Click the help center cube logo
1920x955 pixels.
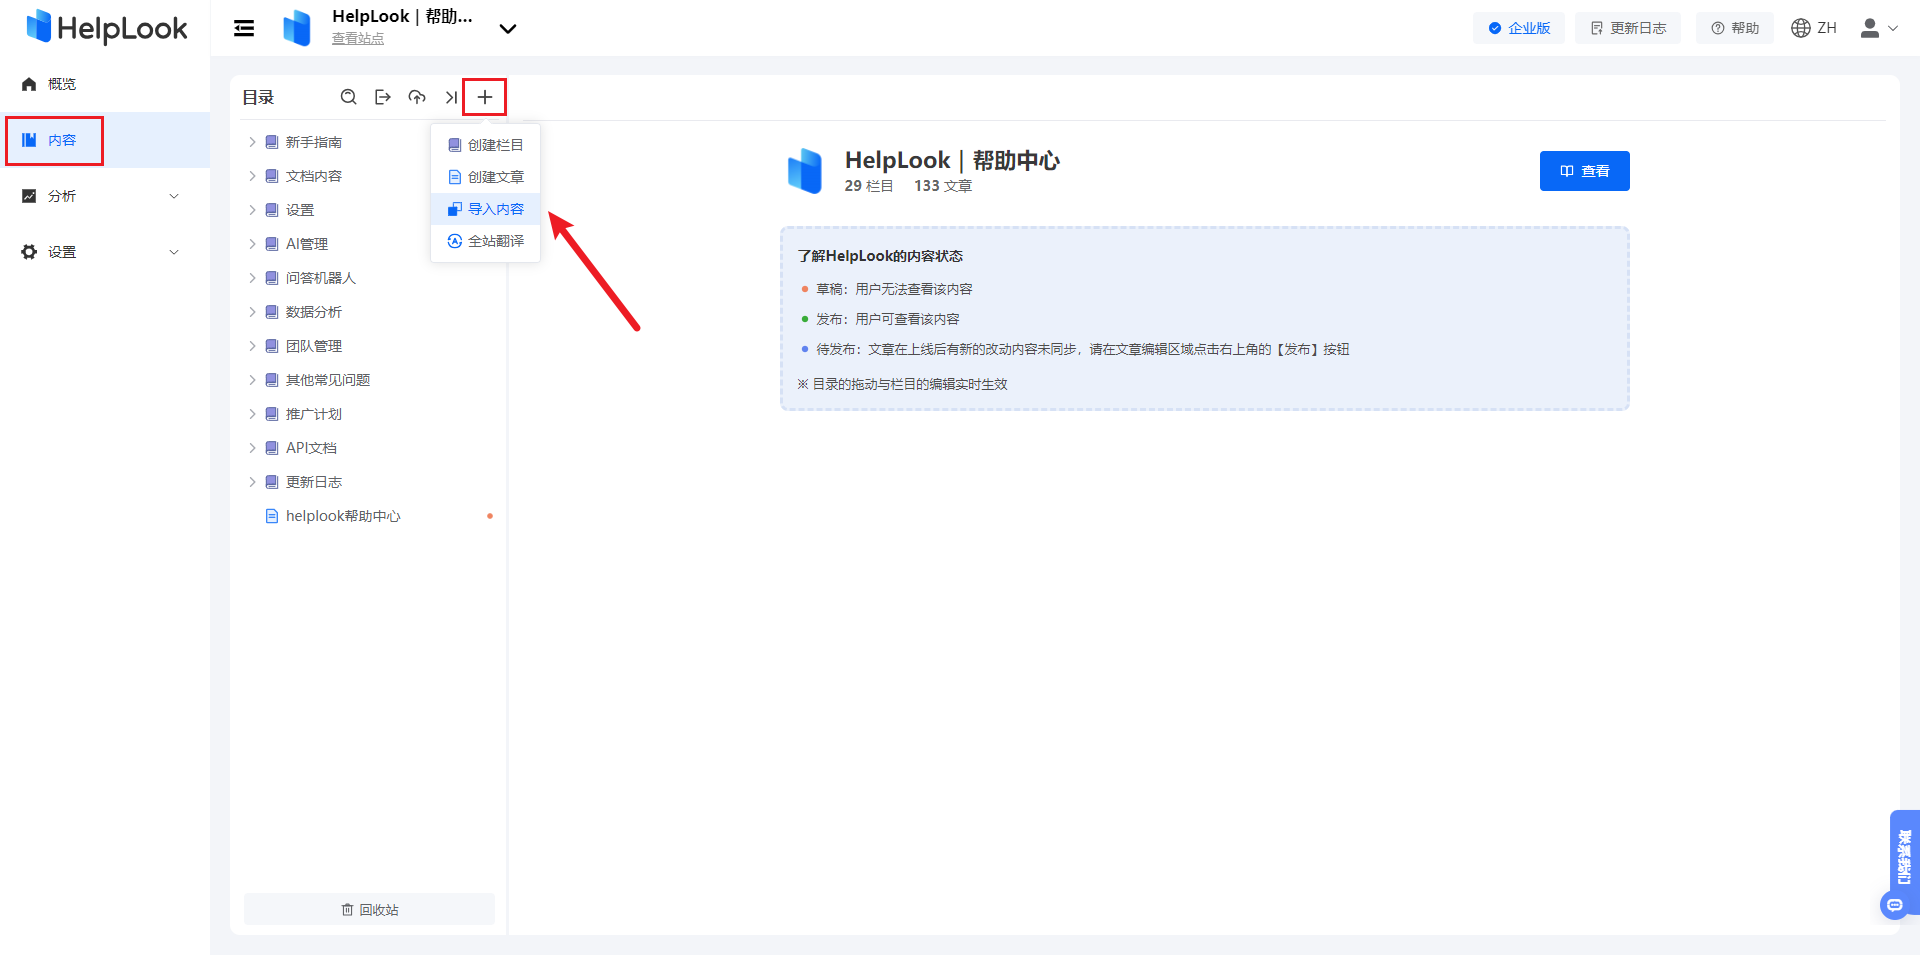click(x=805, y=170)
